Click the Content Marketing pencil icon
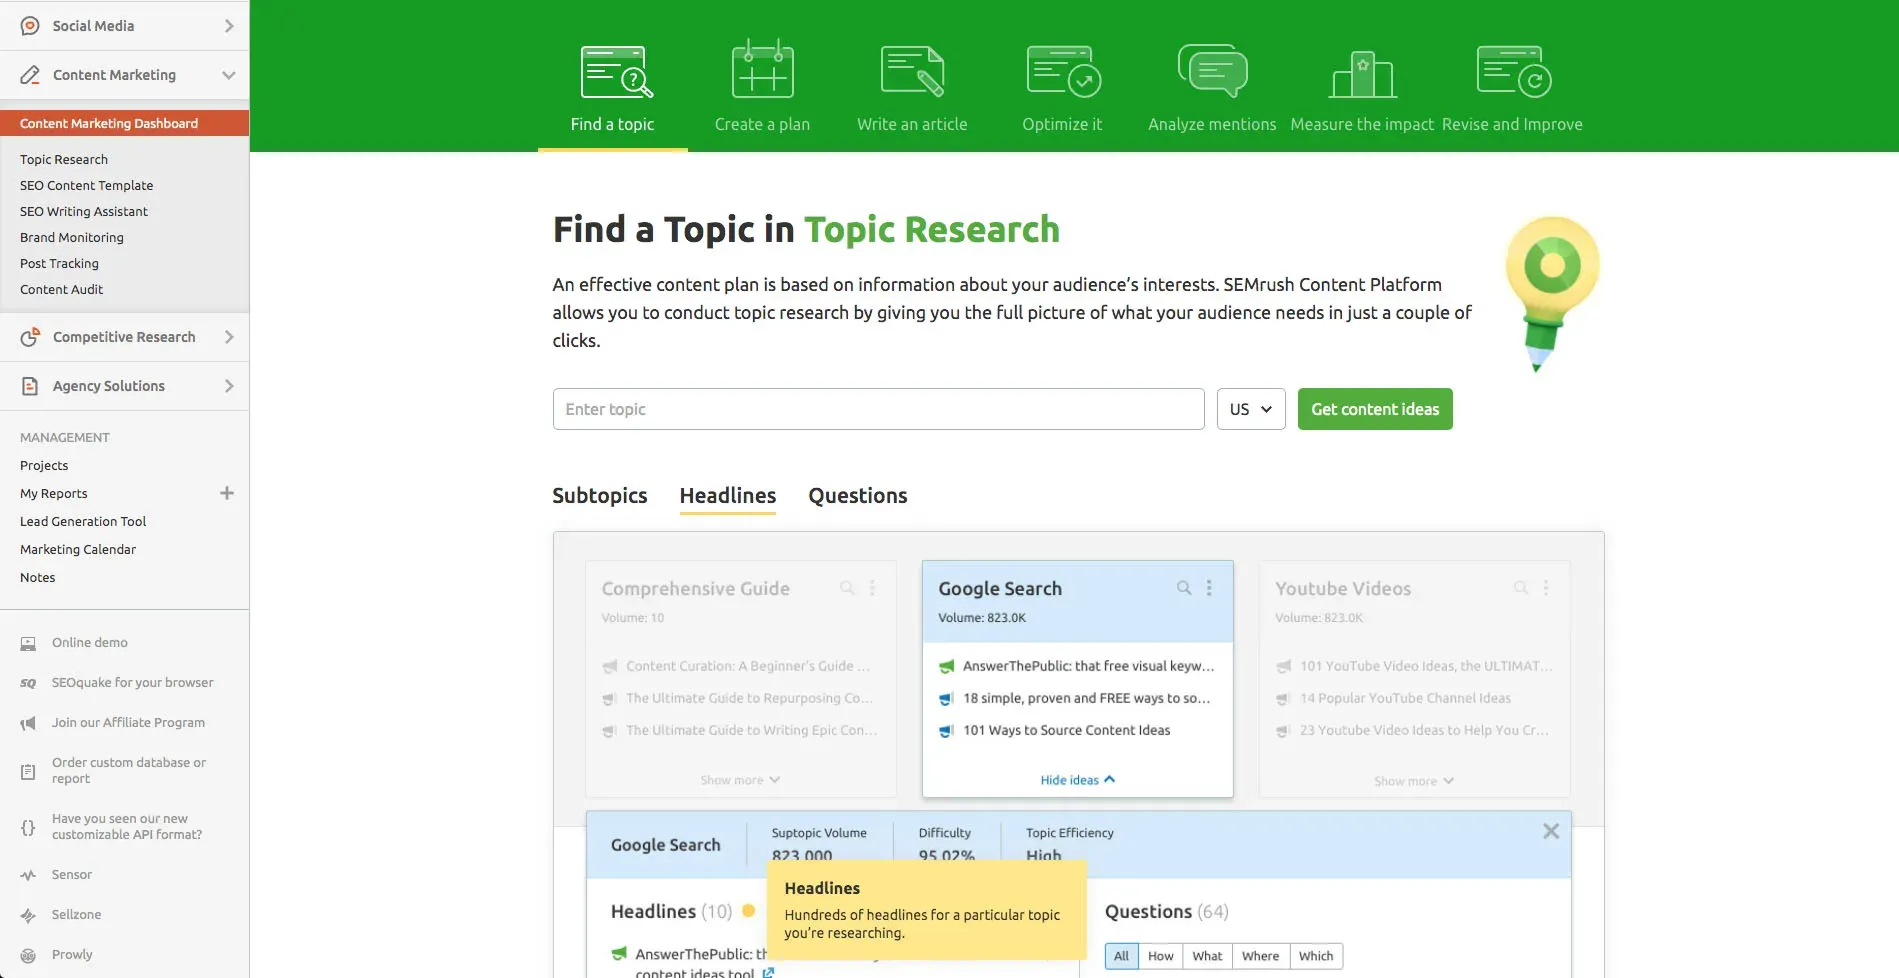 (30, 75)
